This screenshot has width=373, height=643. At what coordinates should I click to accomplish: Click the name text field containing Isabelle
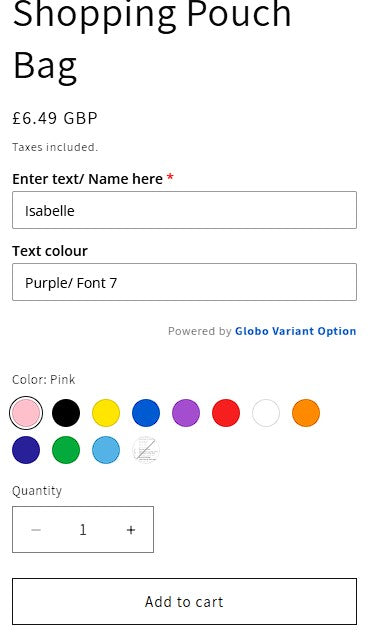tap(184, 210)
